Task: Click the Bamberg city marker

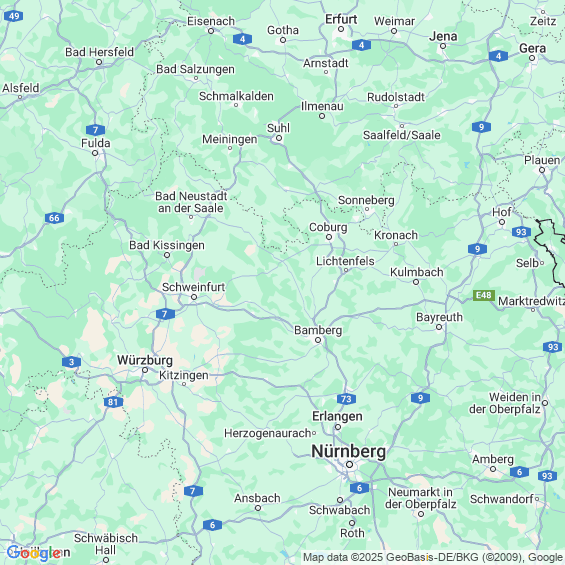Action: coord(318,340)
